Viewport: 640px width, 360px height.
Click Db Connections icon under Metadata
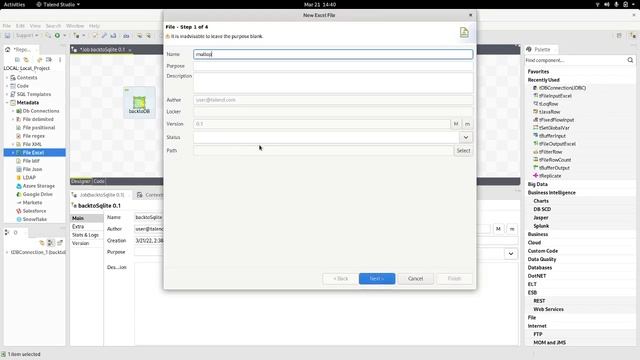point(19,111)
